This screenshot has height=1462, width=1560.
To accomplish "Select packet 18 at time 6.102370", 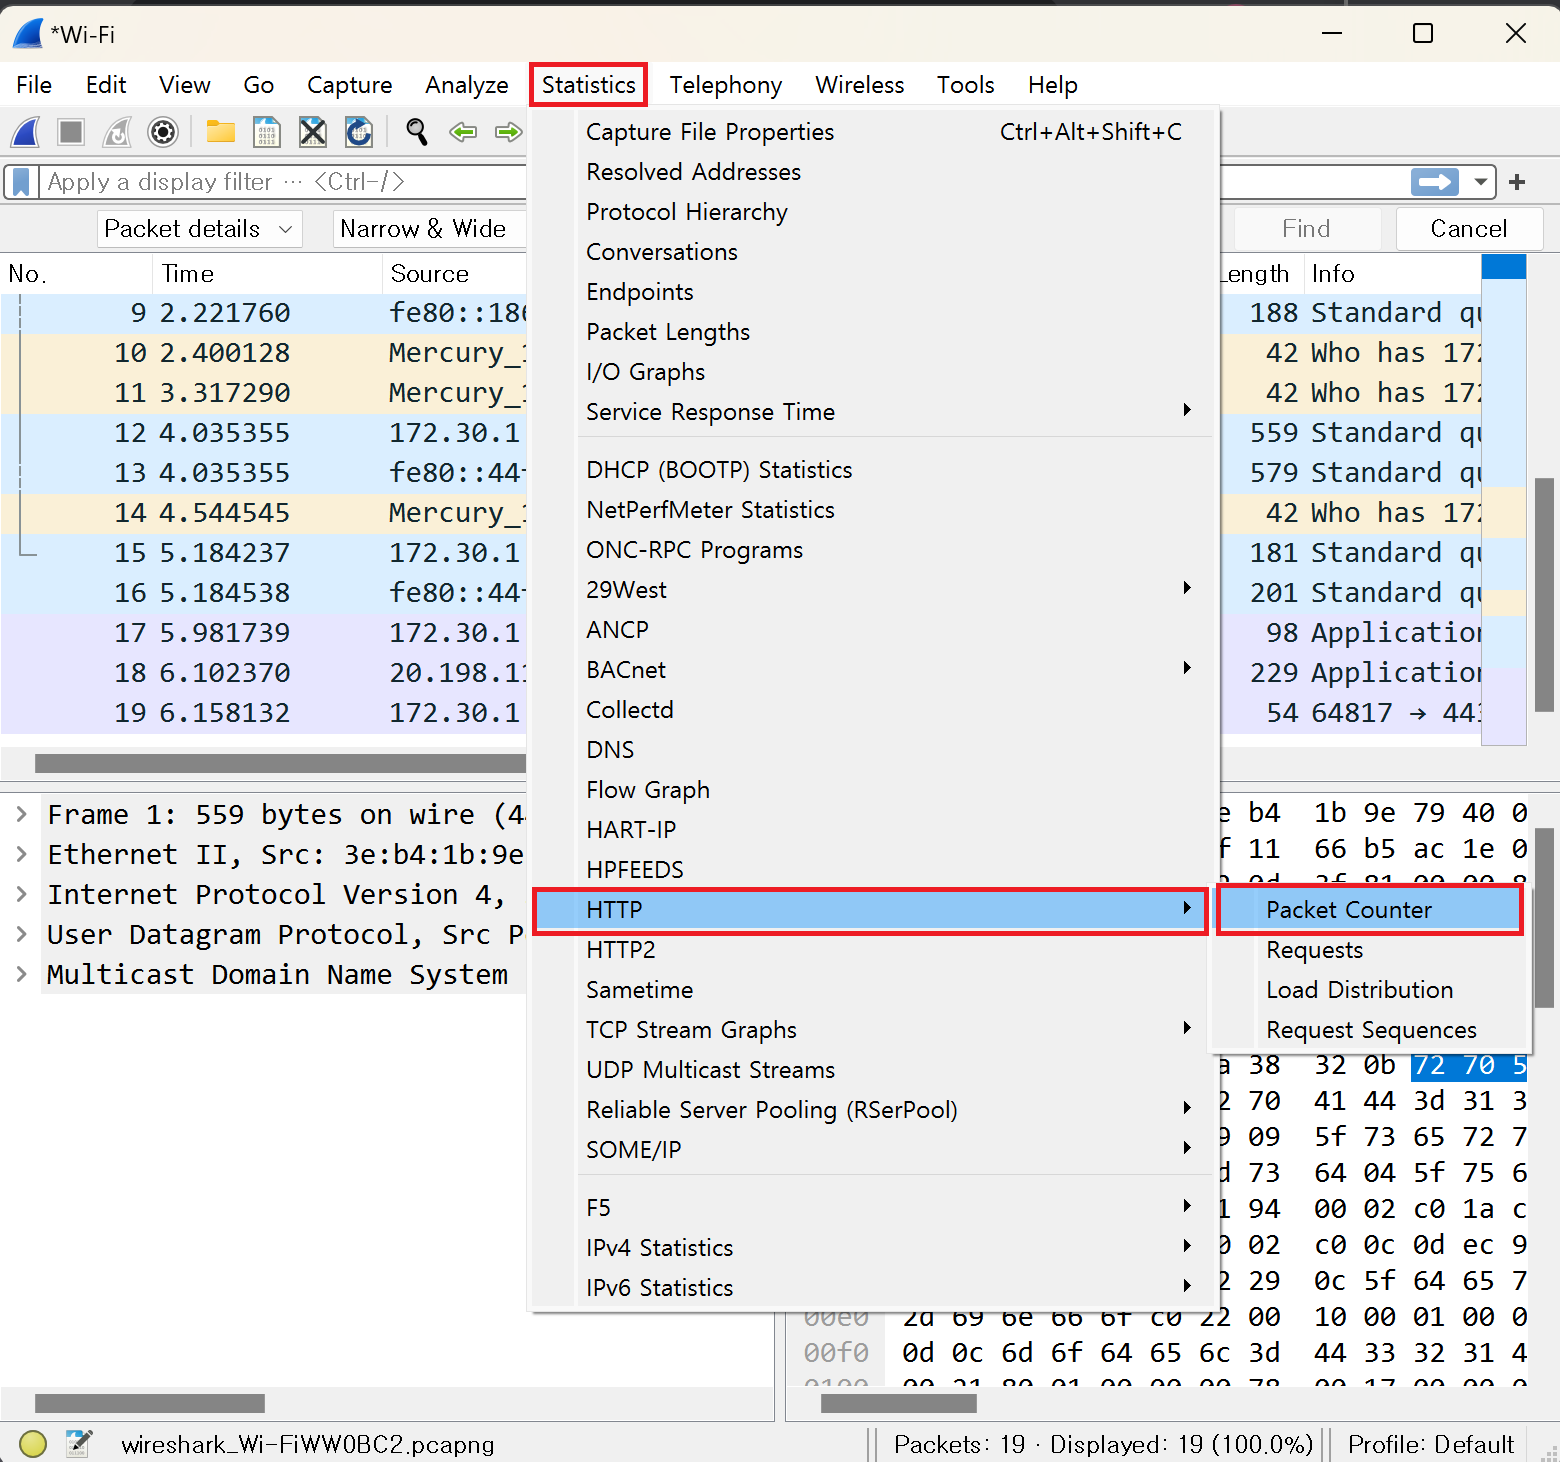I will 264,673.
